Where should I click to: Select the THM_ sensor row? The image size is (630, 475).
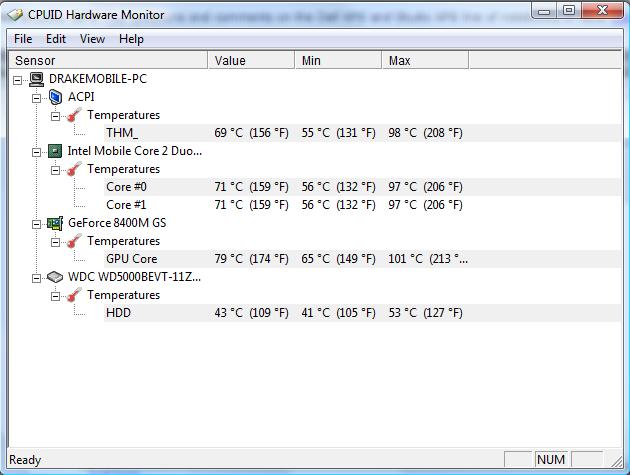(x=362, y=133)
